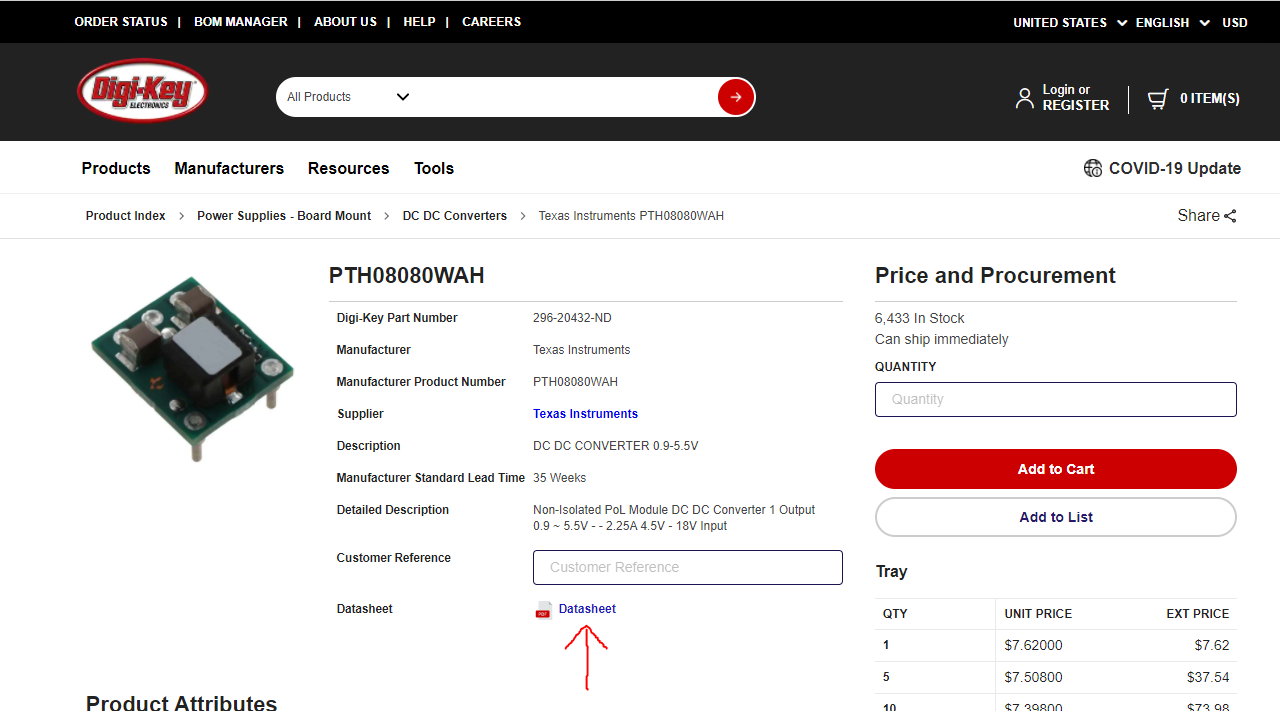This screenshot has width=1280, height=711.
Task: Open the Products menu
Action: click(x=116, y=168)
